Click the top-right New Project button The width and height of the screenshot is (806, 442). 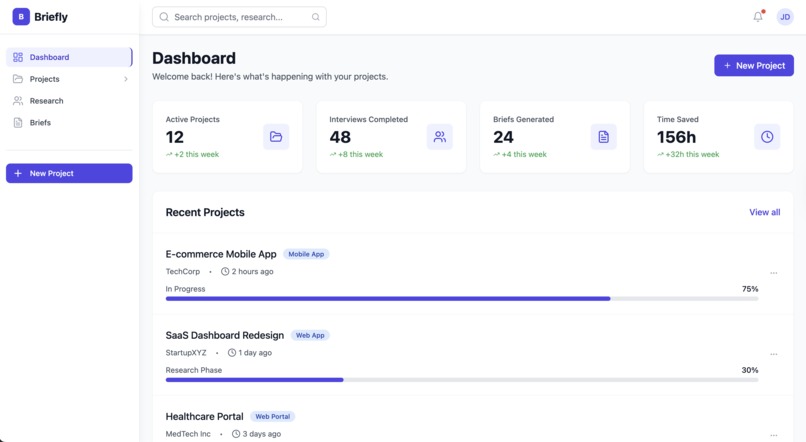(x=754, y=65)
